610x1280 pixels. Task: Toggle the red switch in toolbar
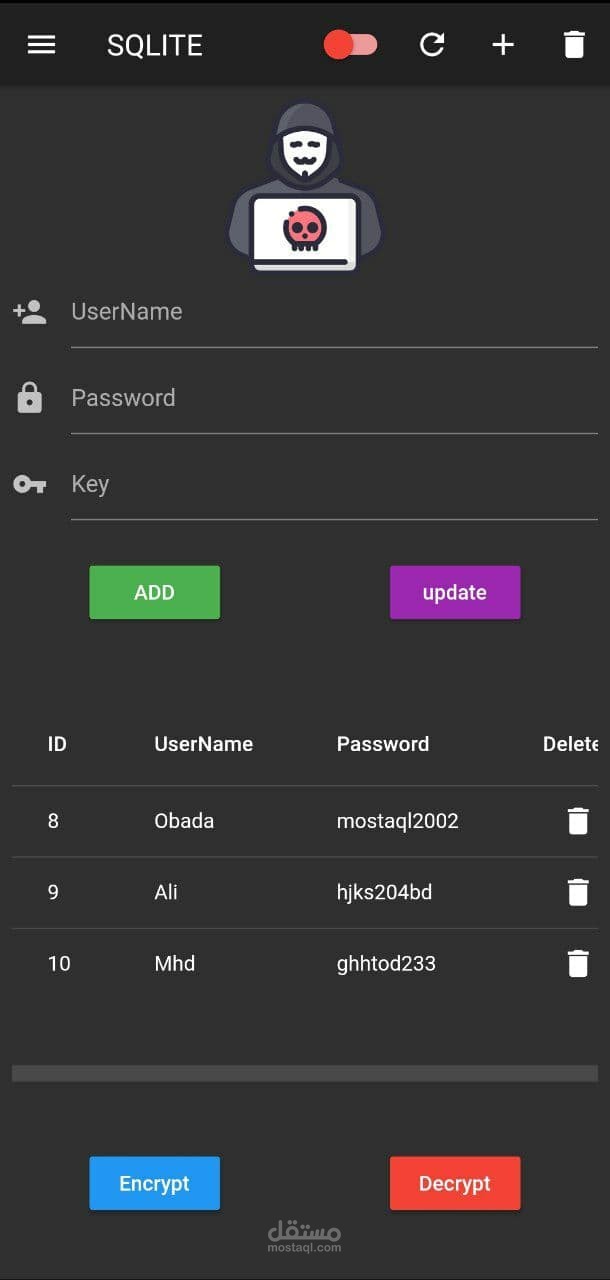pyautogui.click(x=351, y=45)
